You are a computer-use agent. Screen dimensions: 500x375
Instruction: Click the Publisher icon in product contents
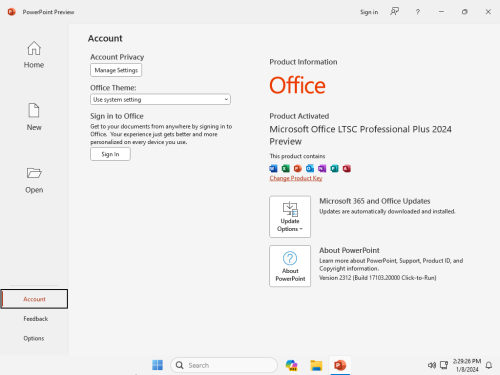pyautogui.click(x=334, y=168)
